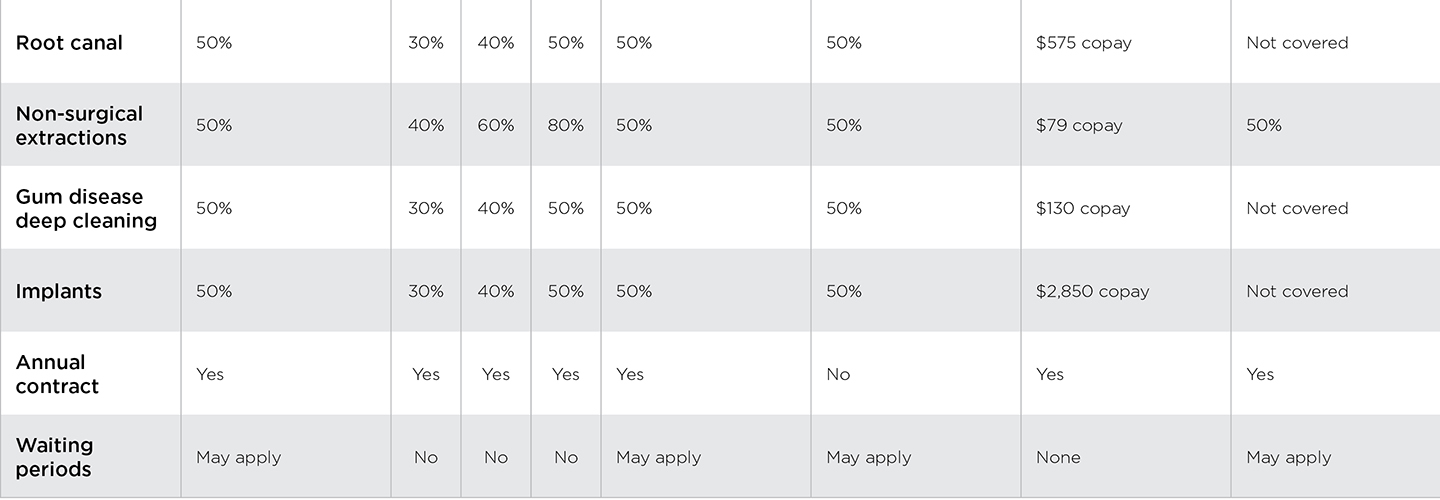Click the 40% cell in Implants row

(x=495, y=292)
